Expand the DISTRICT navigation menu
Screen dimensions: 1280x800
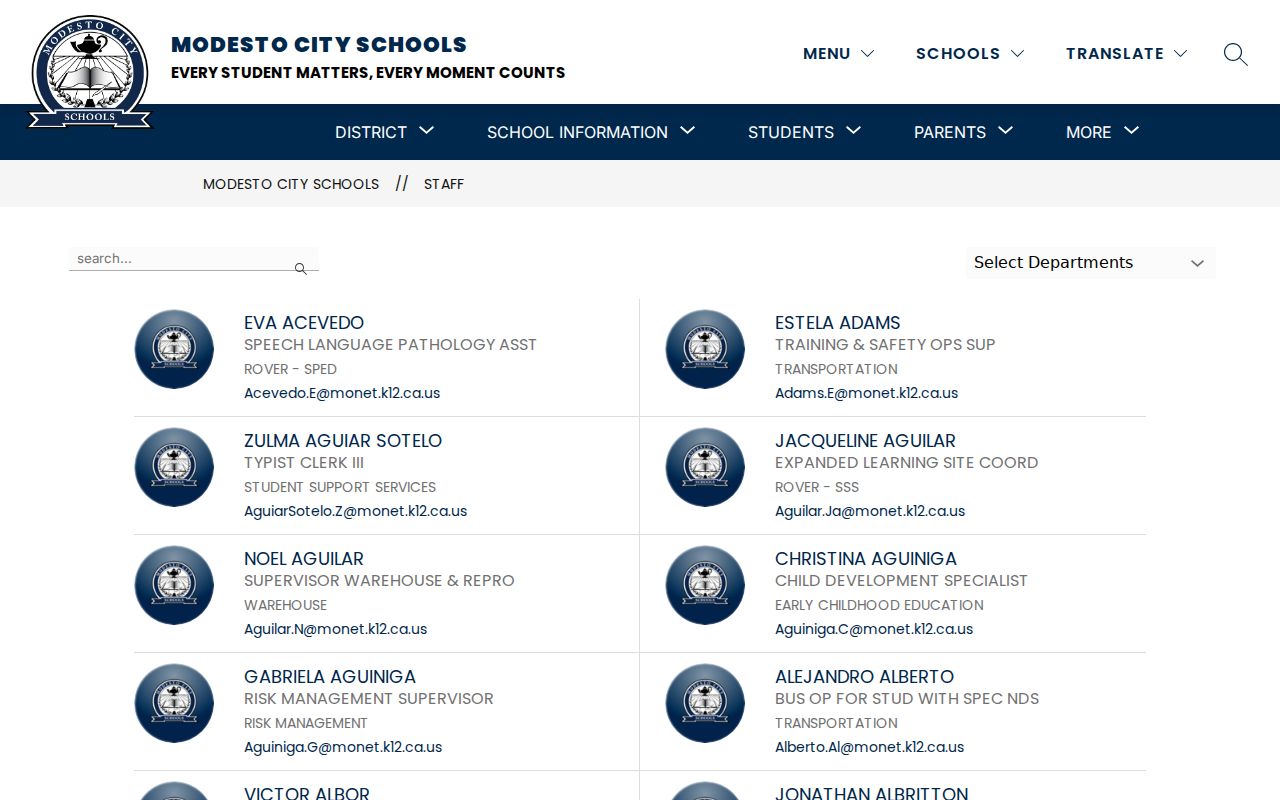coord(385,132)
